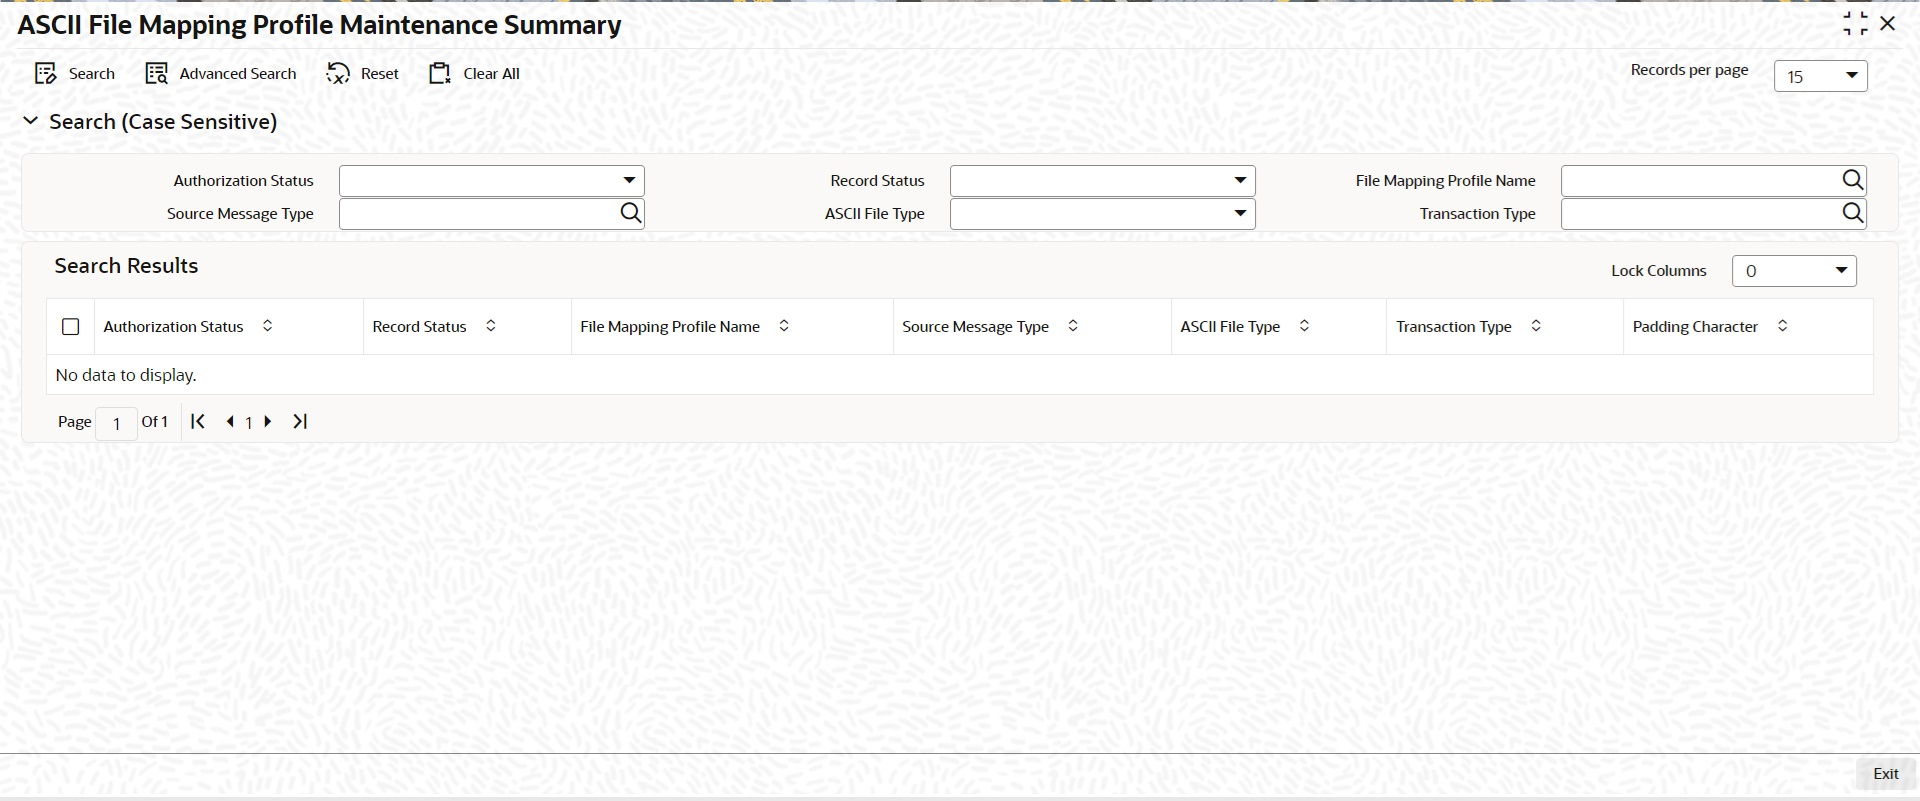Image resolution: width=1920 pixels, height=801 pixels.
Task: Open lookup for File Mapping Profile Name
Action: tap(1853, 180)
